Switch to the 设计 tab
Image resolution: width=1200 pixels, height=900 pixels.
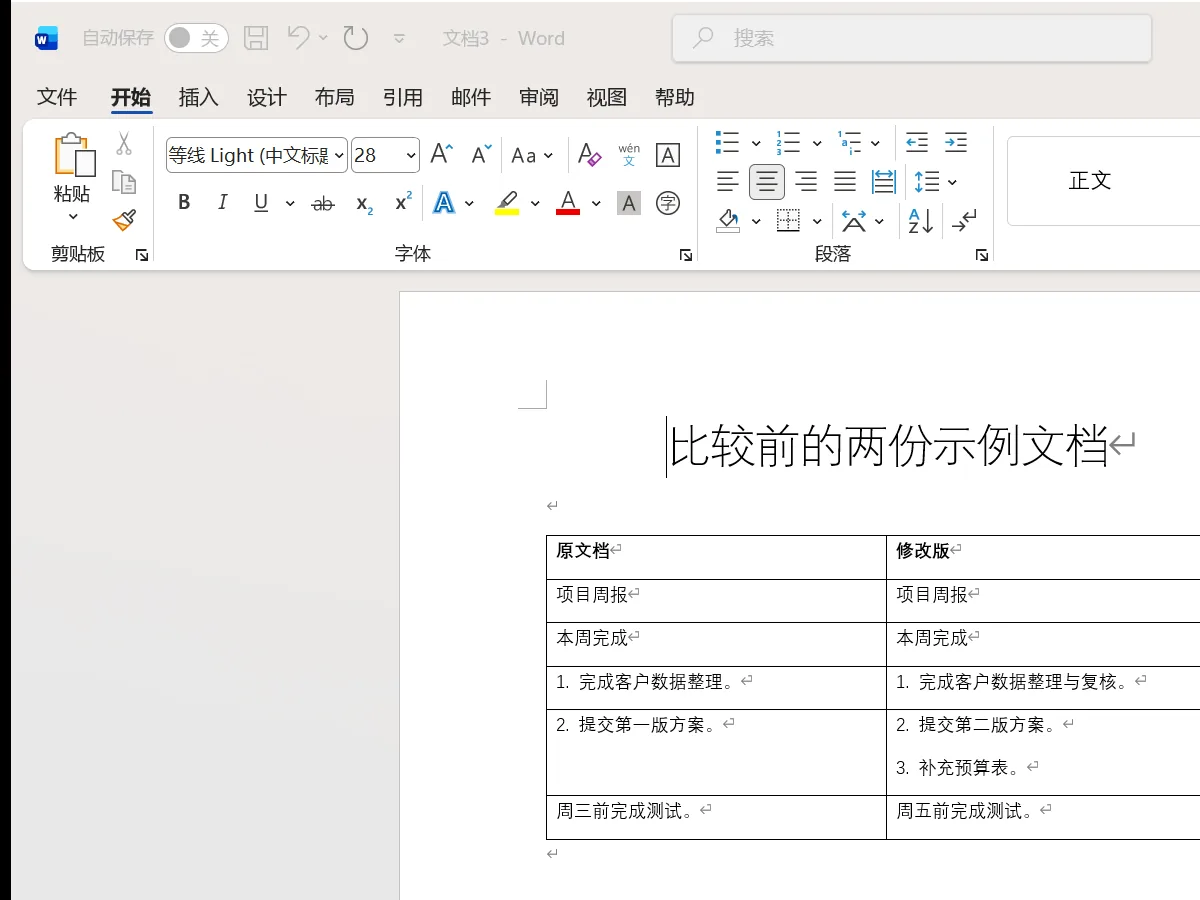(266, 97)
